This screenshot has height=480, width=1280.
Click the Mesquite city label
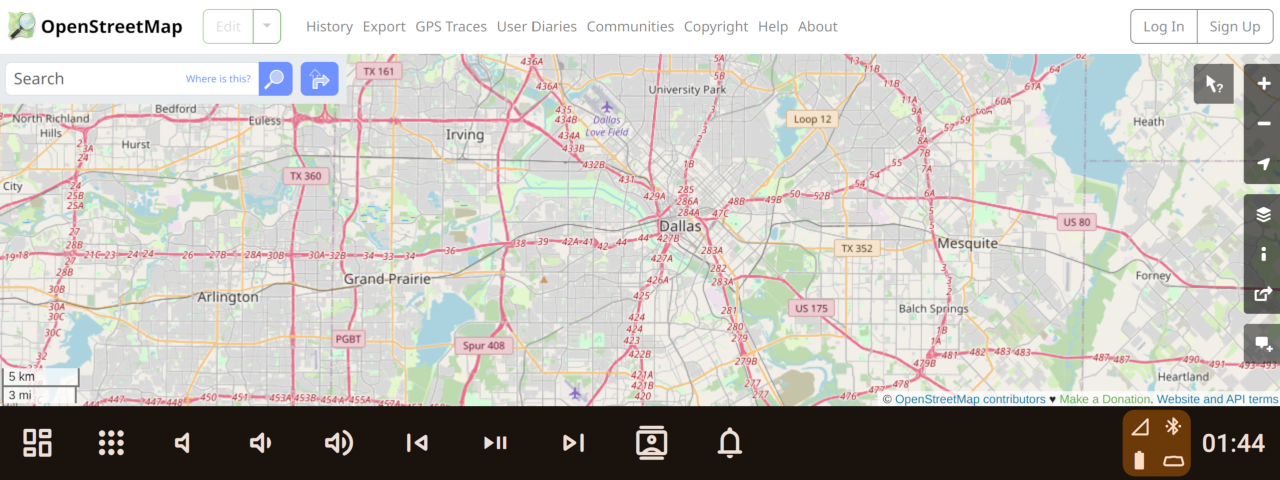pos(967,243)
